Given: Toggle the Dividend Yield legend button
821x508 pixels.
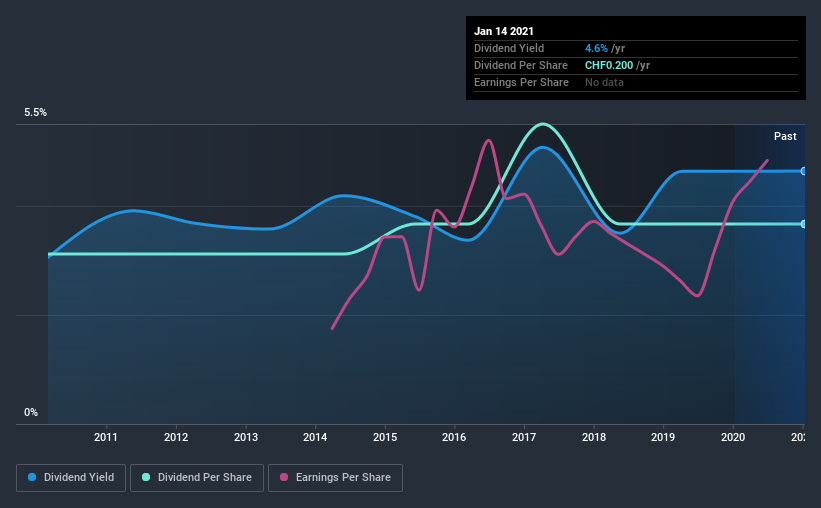Looking at the screenshot, I should click(x=71, y=478).
